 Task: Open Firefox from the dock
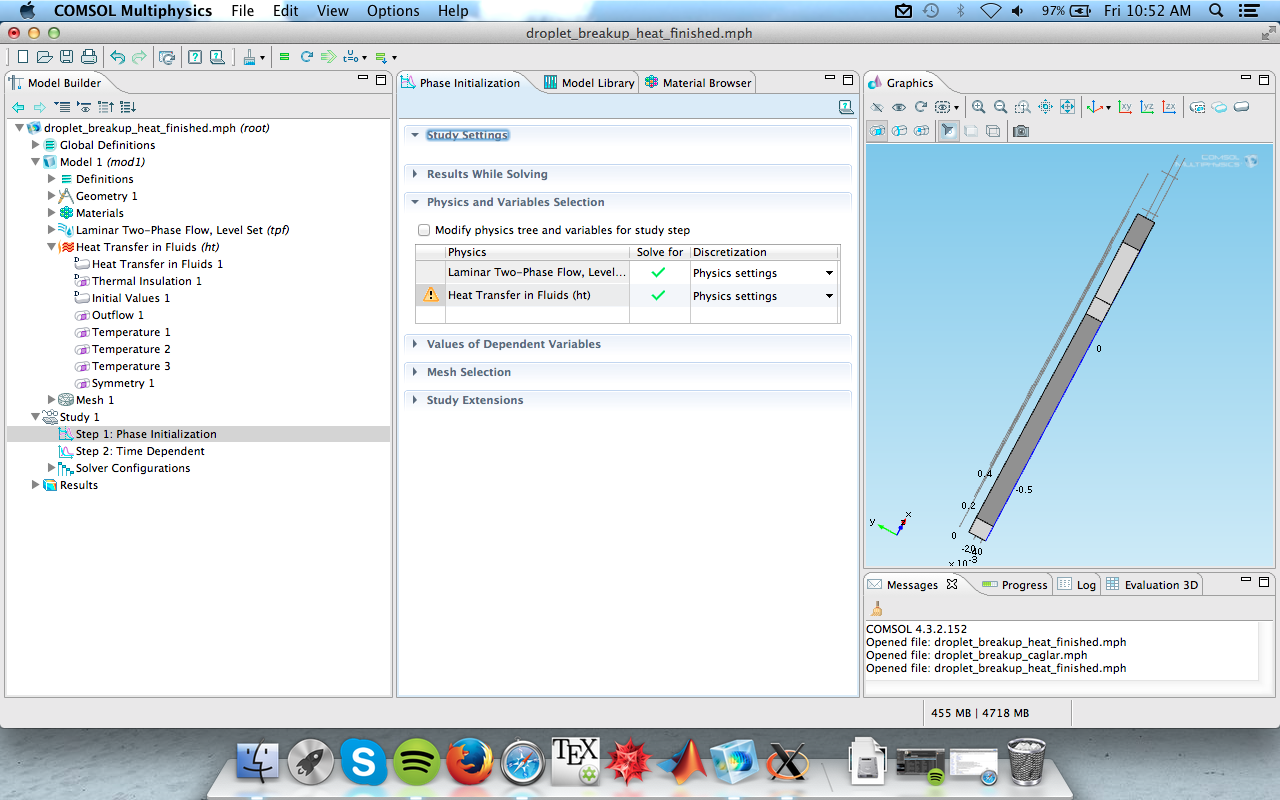[x=469, y=763]
